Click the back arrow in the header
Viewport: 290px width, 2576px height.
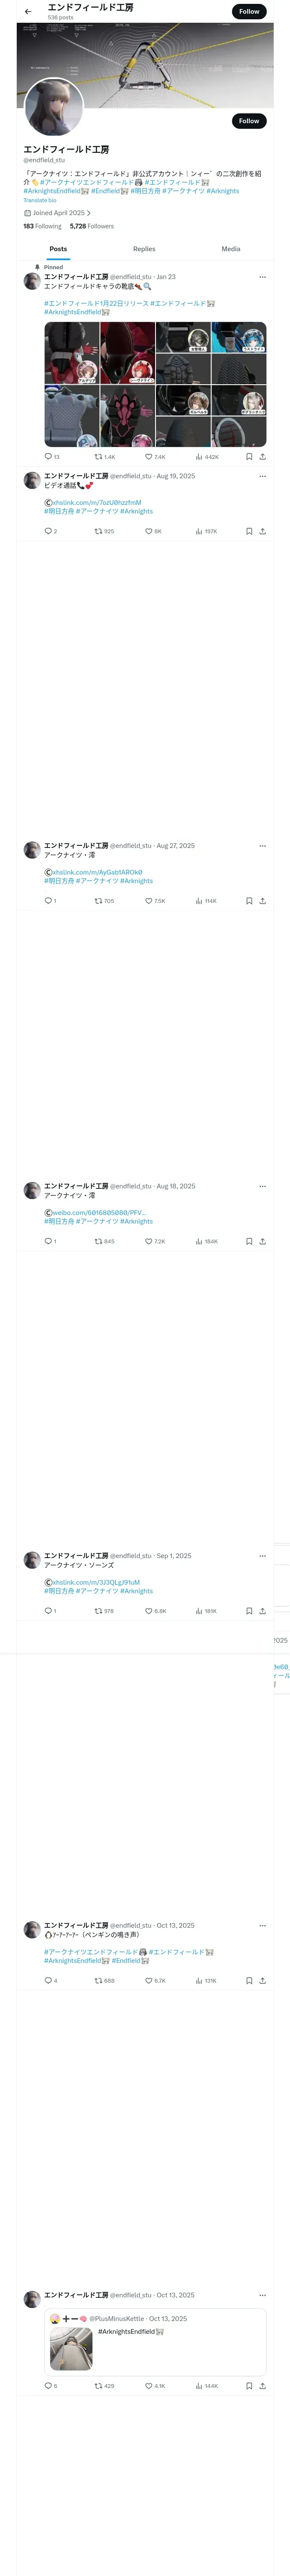(x=28, y=12)
